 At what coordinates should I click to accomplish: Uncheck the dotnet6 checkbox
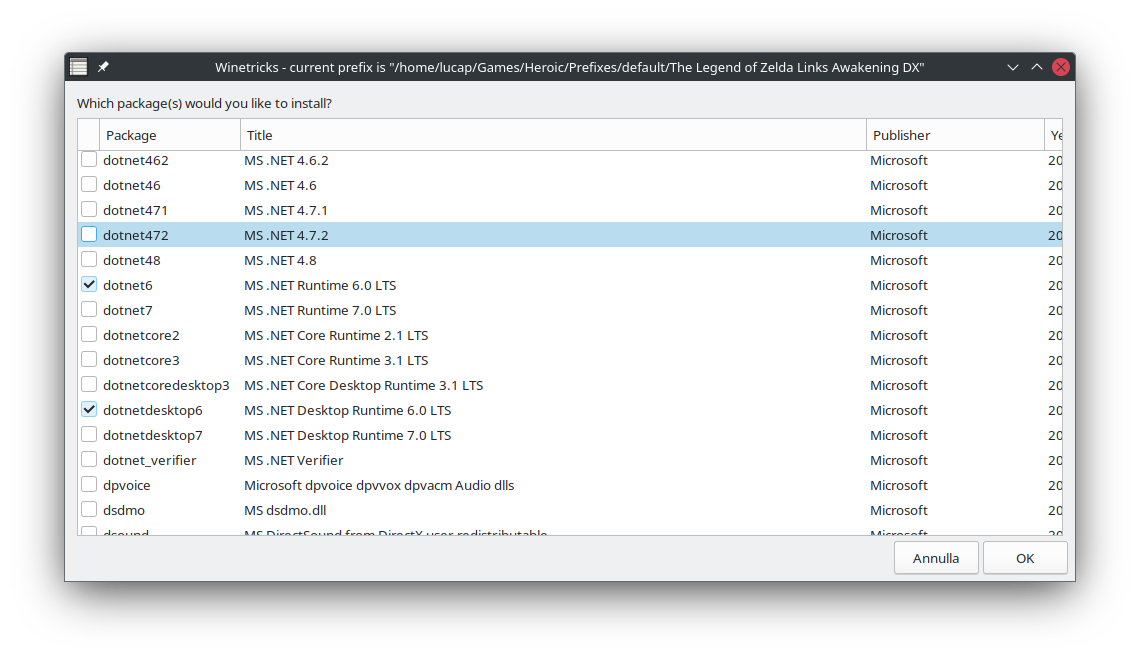pyautogui.click(x=89, y=284)
